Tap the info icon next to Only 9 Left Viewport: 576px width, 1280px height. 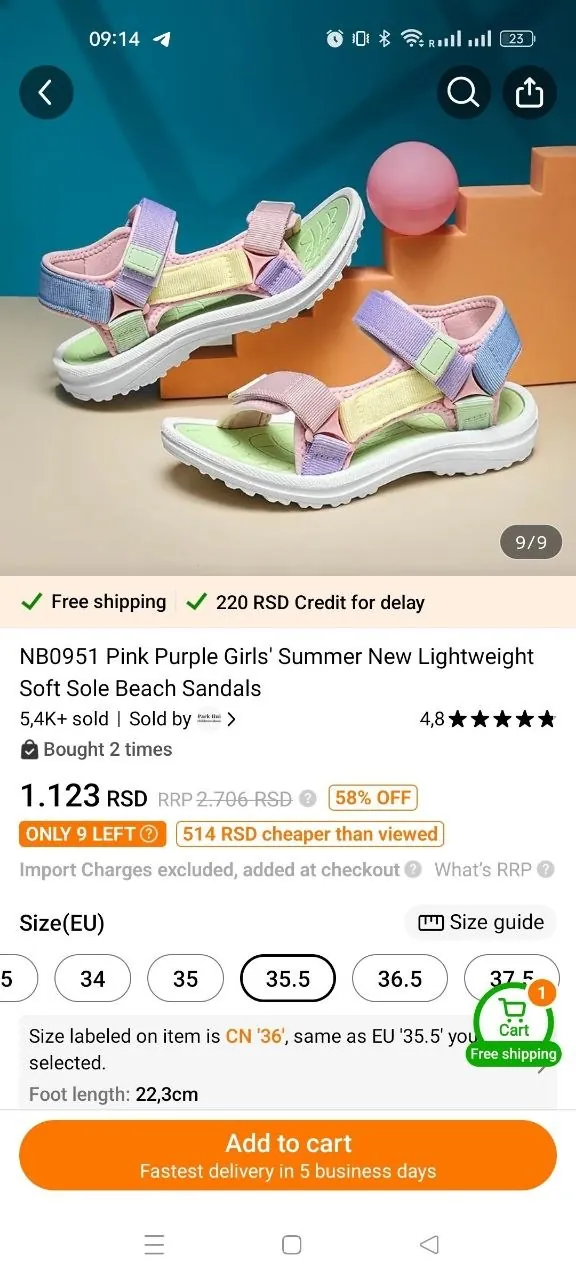point(149,834)
